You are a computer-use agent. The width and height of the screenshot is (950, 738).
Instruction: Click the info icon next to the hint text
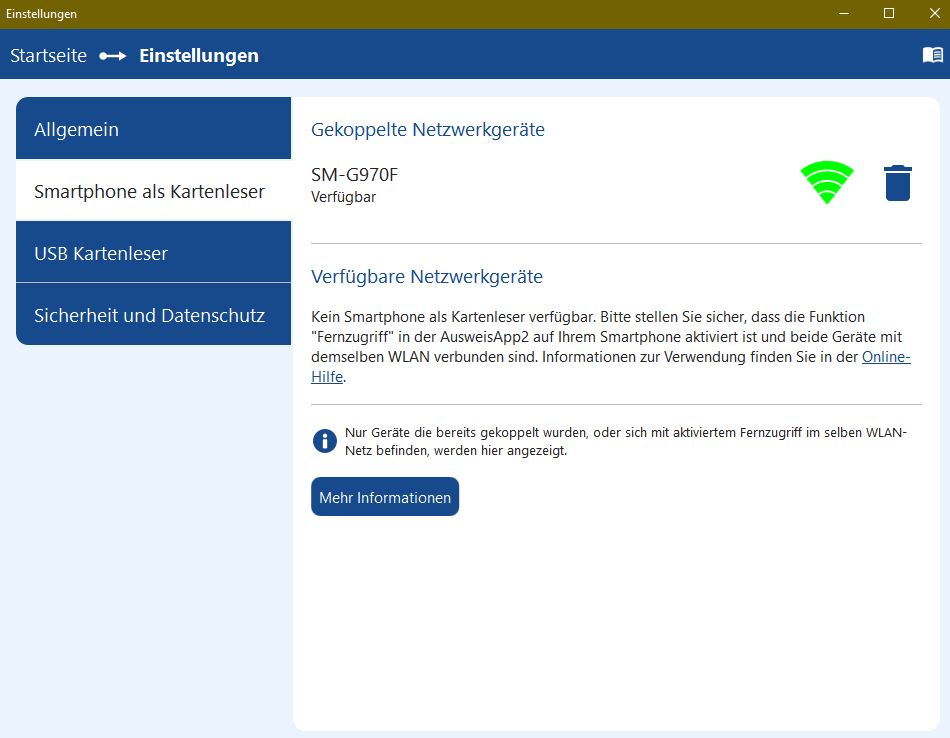324,440
